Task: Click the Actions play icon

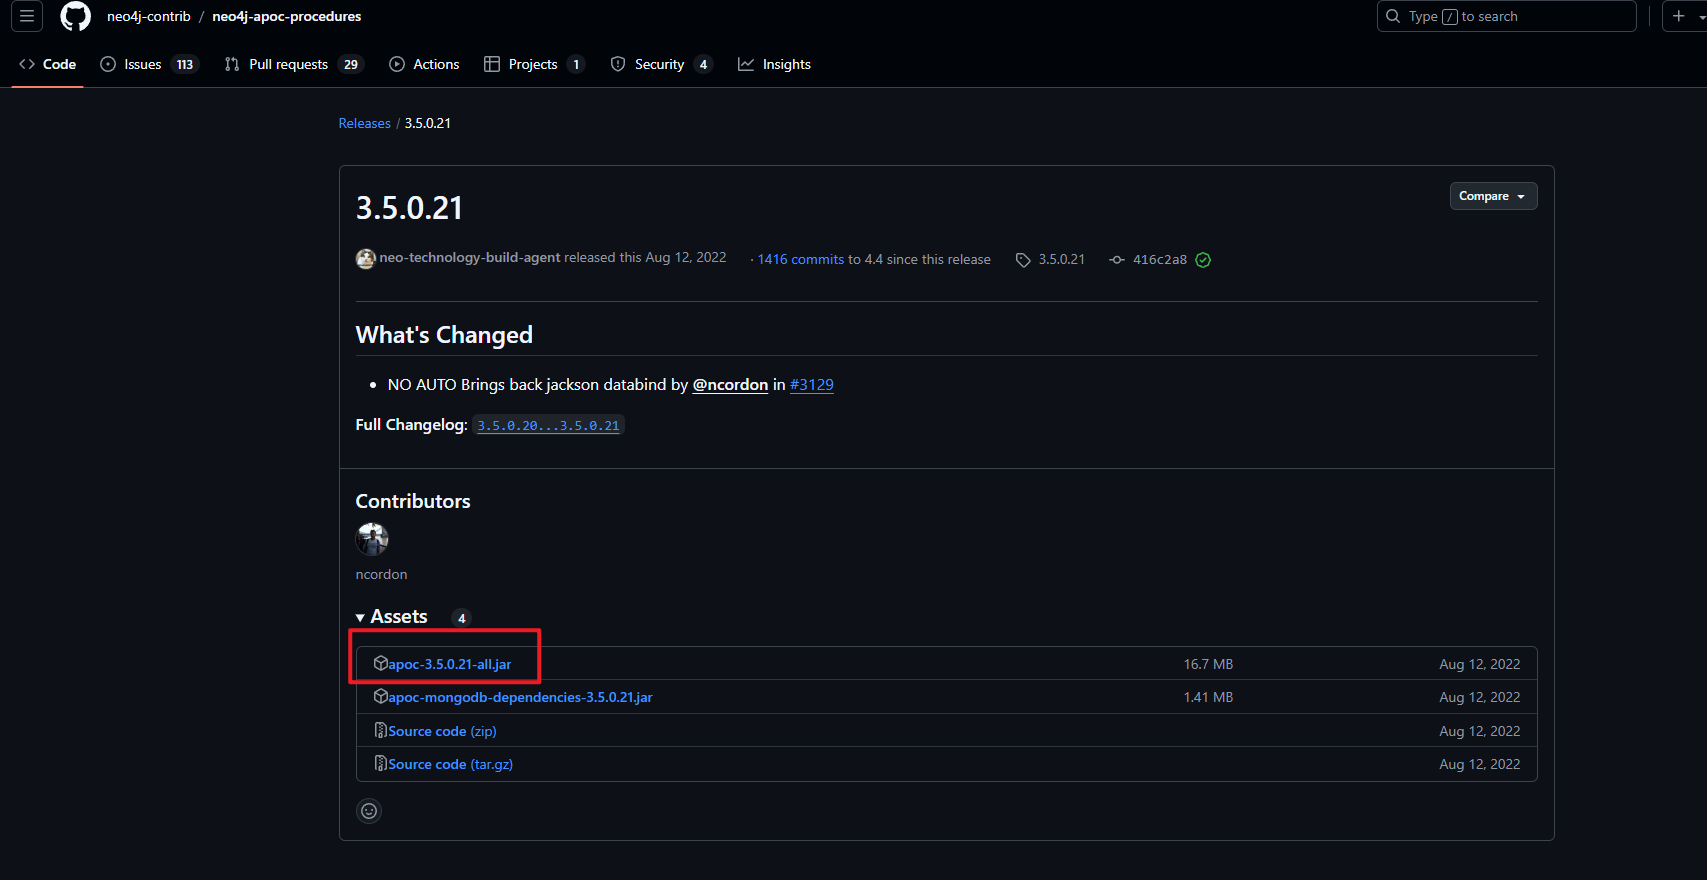Action: click(x=397, y=64)
